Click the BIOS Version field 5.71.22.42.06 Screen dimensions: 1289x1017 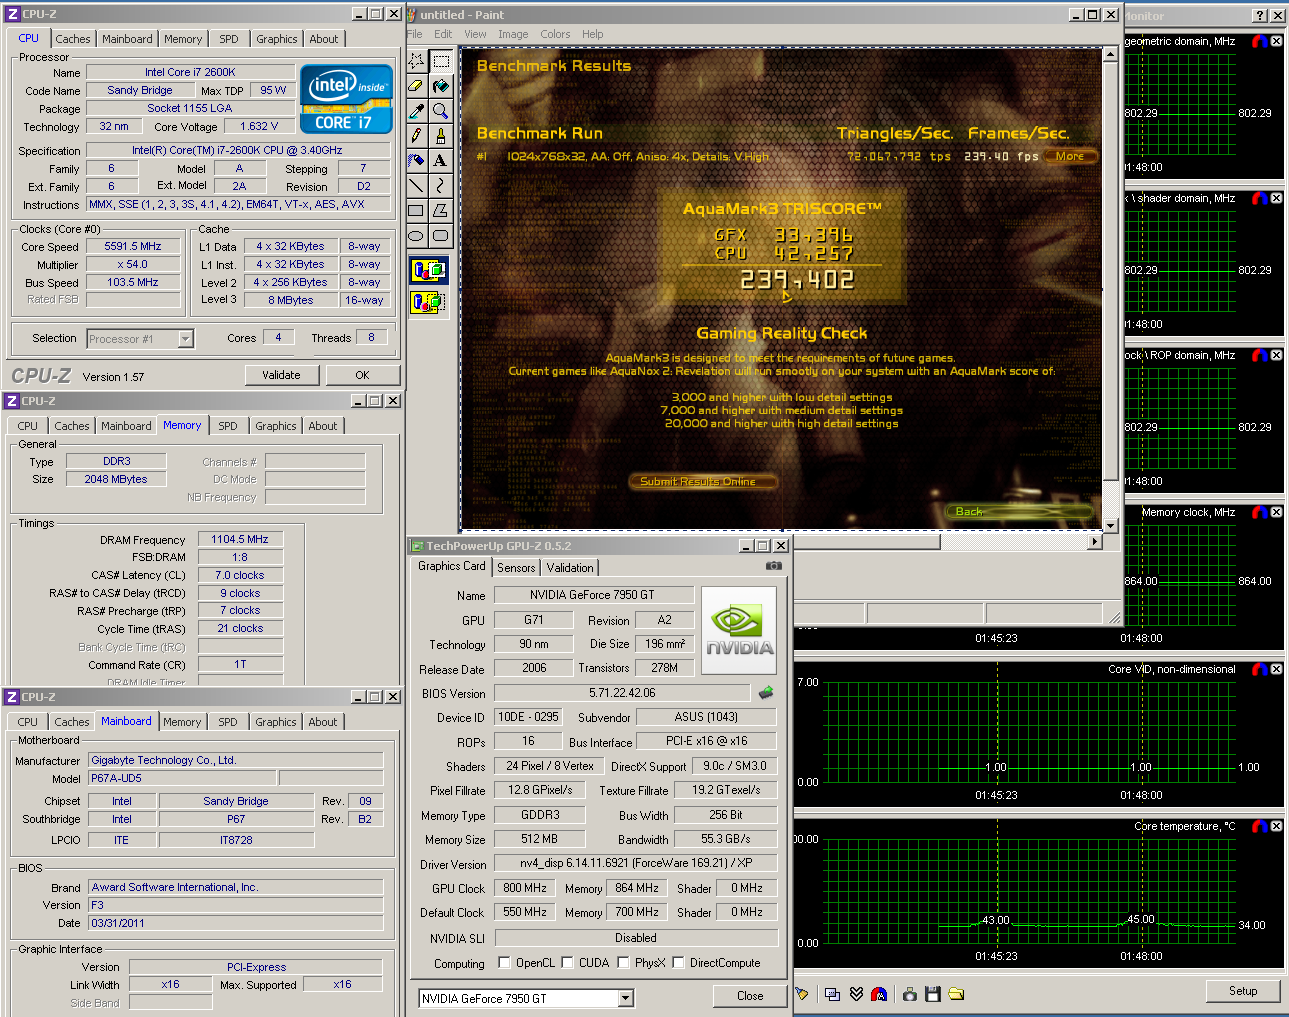[x=622, y=693]
